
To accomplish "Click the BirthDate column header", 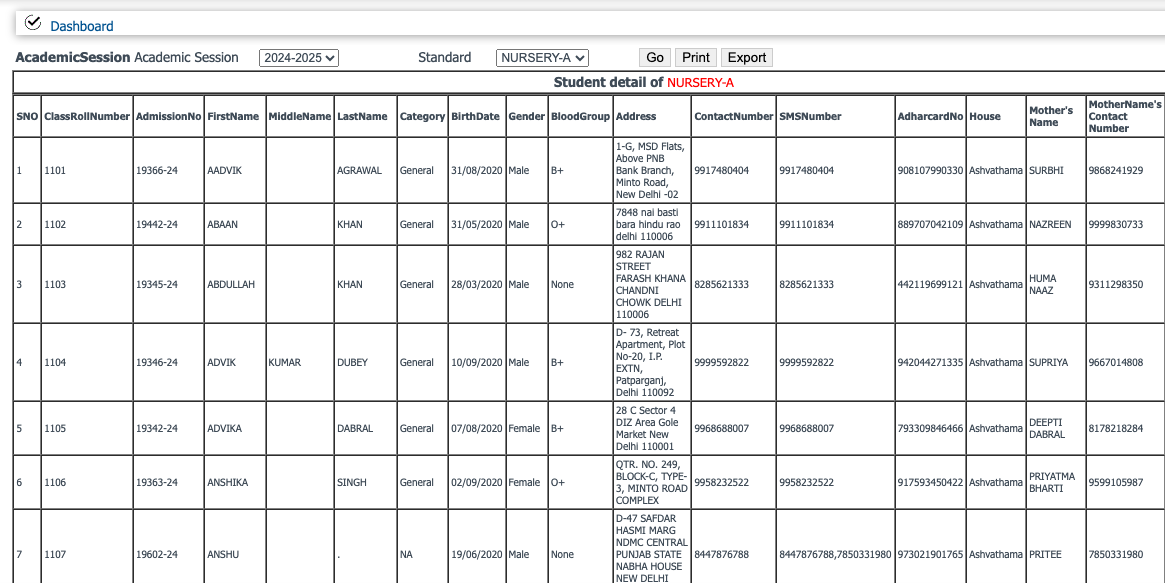I will pyautogui.click(x=476, y=117).
